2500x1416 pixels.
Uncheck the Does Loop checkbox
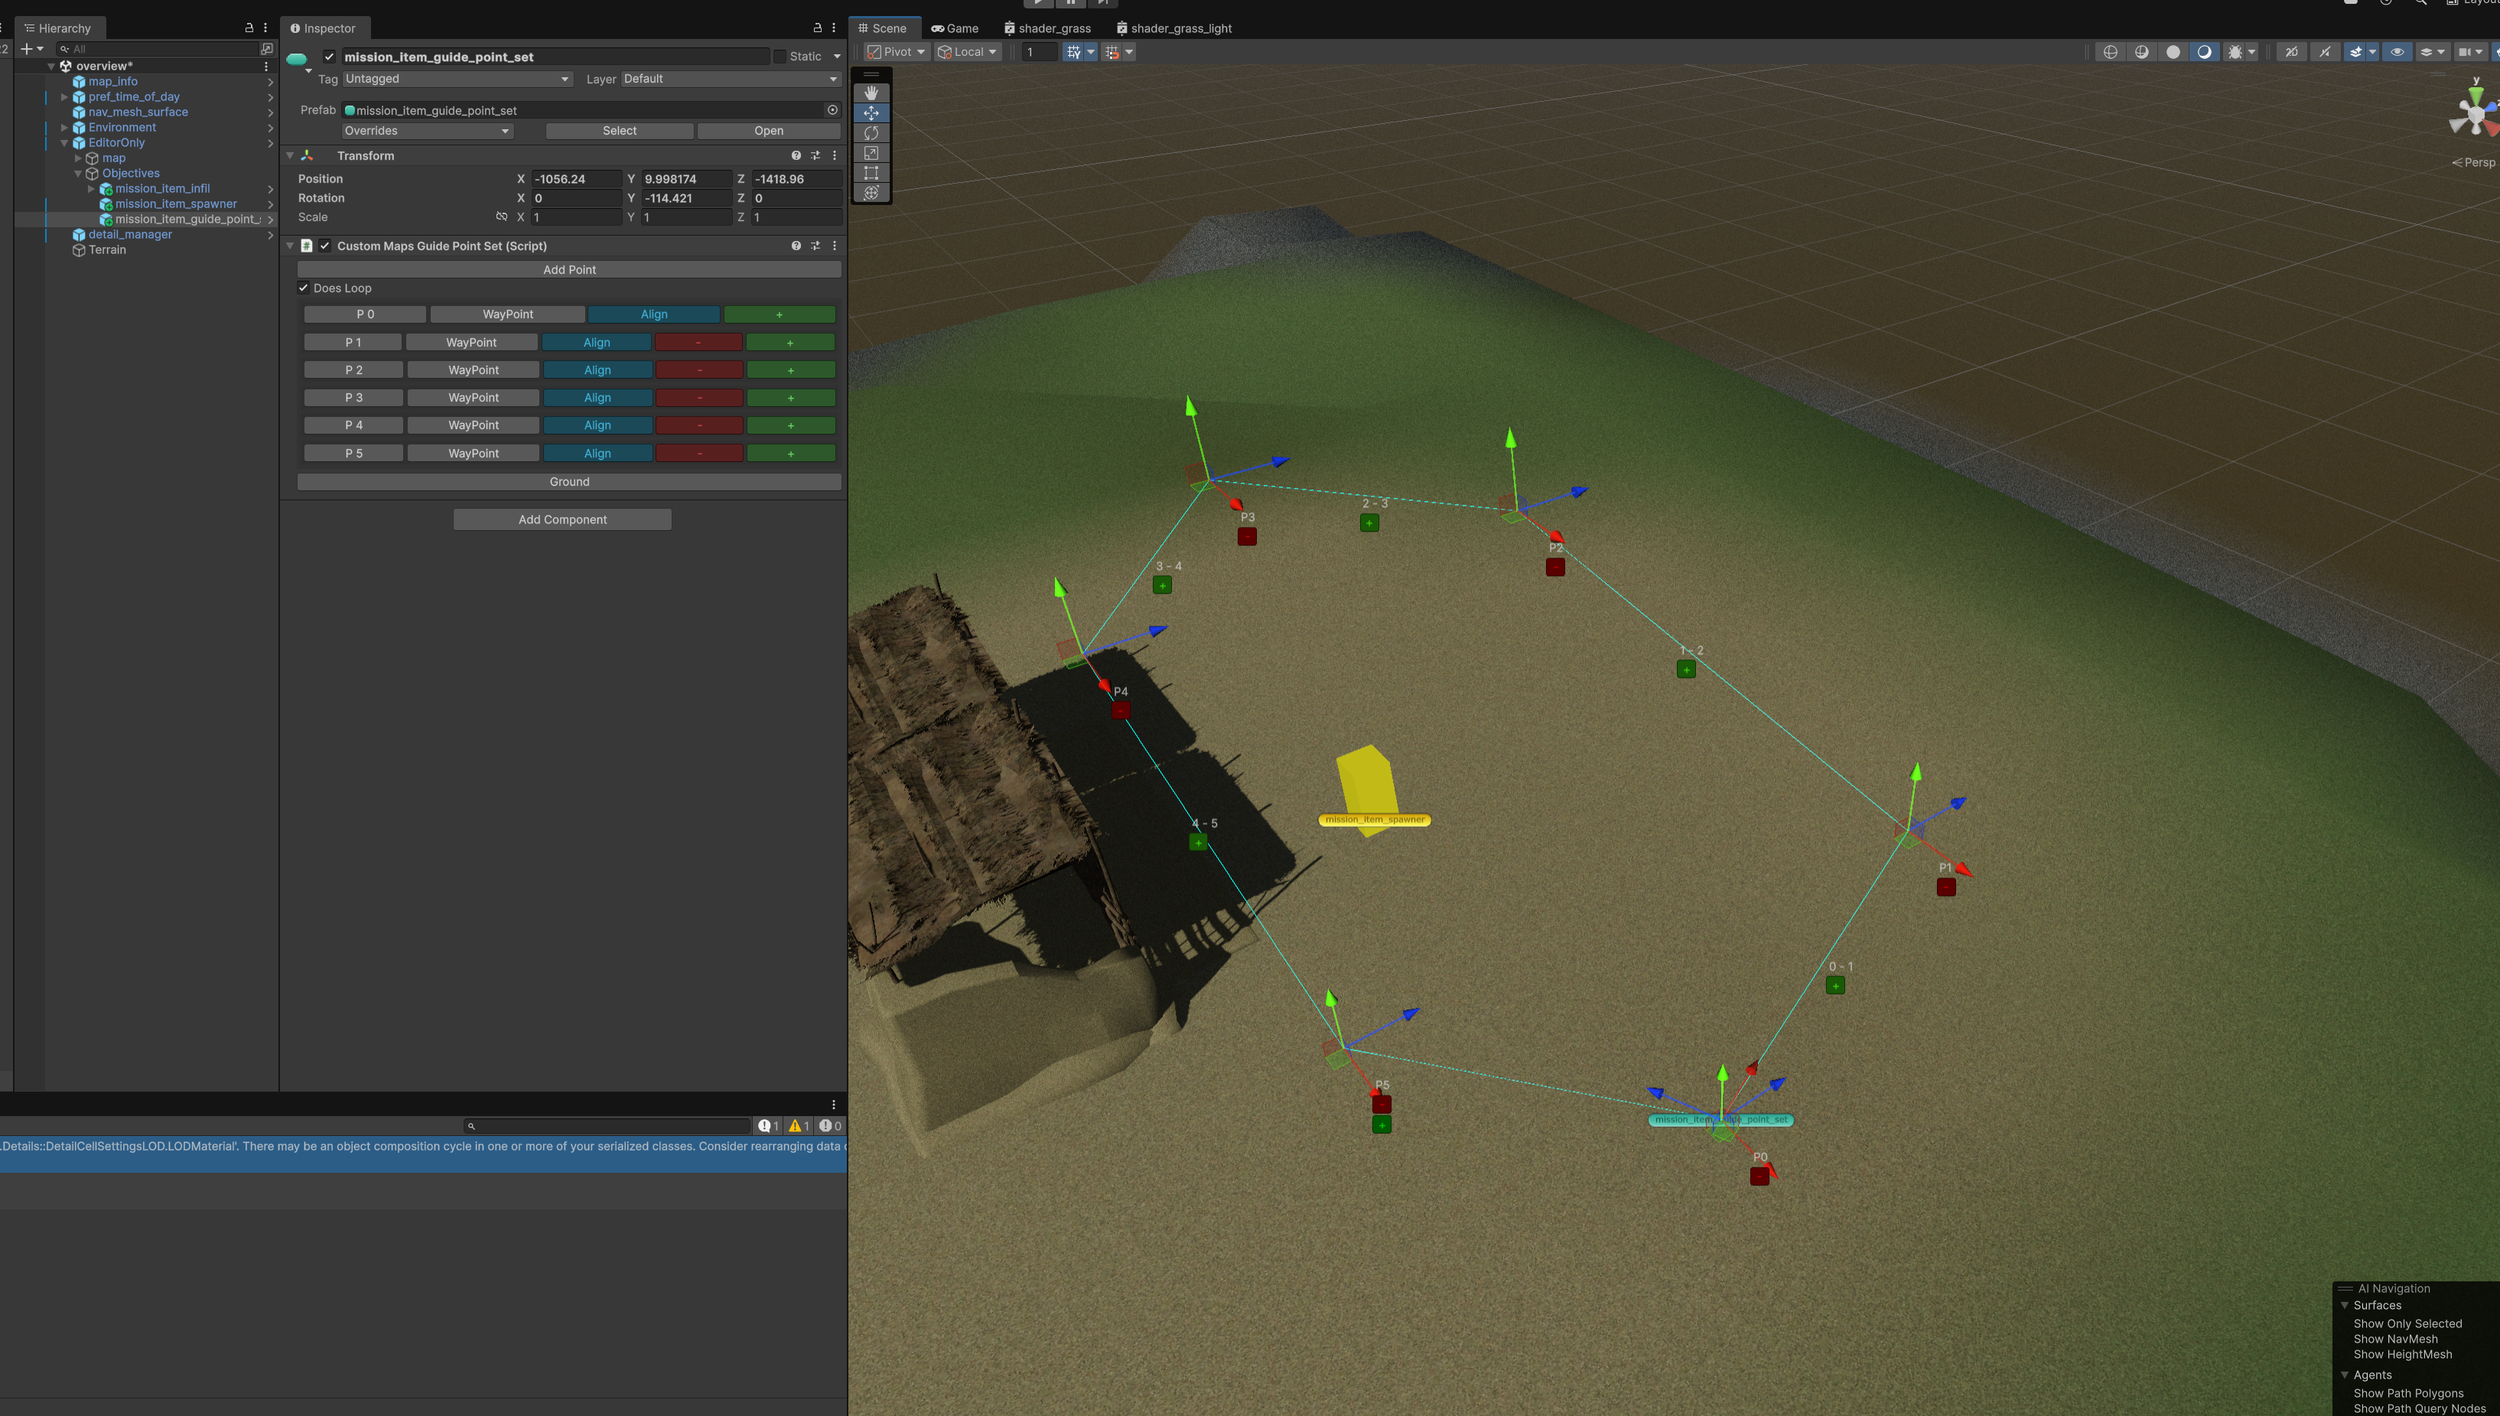[x=304, y=288]
